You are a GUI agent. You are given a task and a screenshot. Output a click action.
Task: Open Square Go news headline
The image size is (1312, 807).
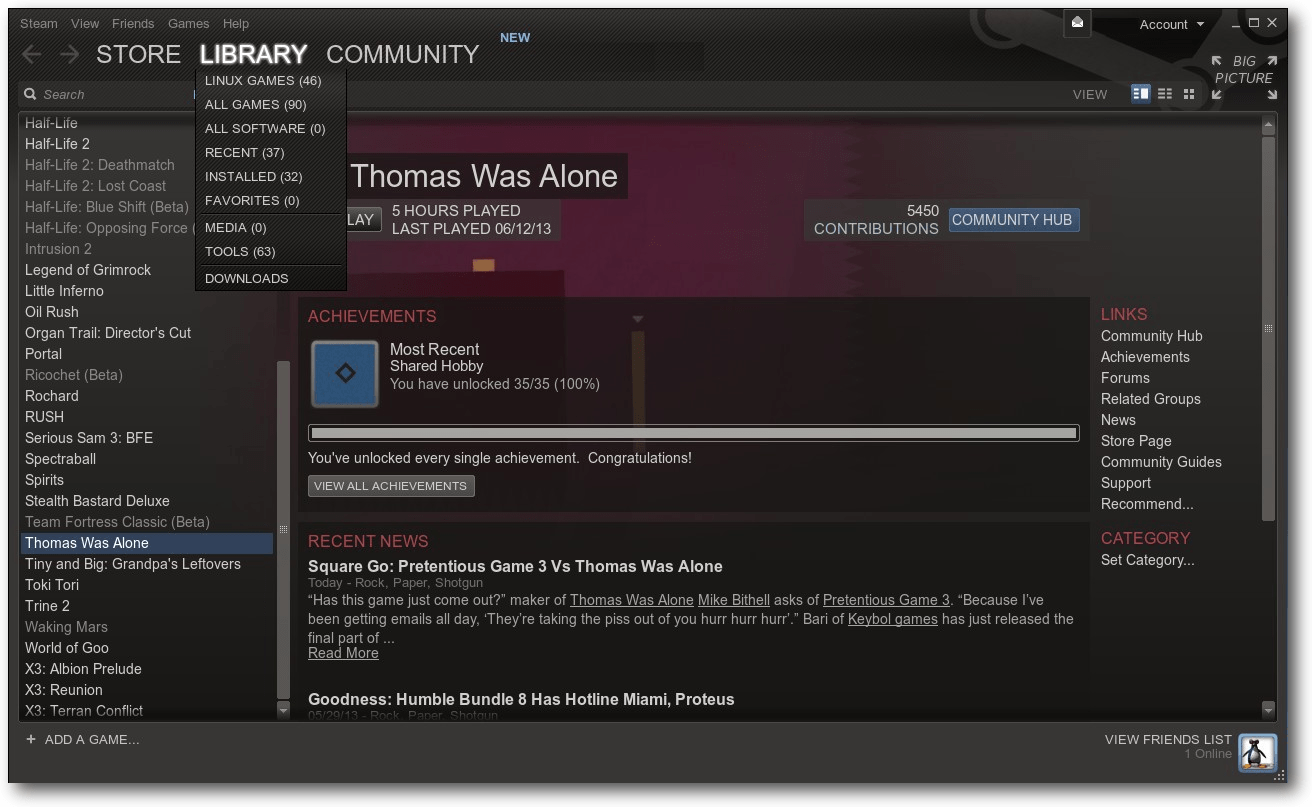(x=515, y=566)
